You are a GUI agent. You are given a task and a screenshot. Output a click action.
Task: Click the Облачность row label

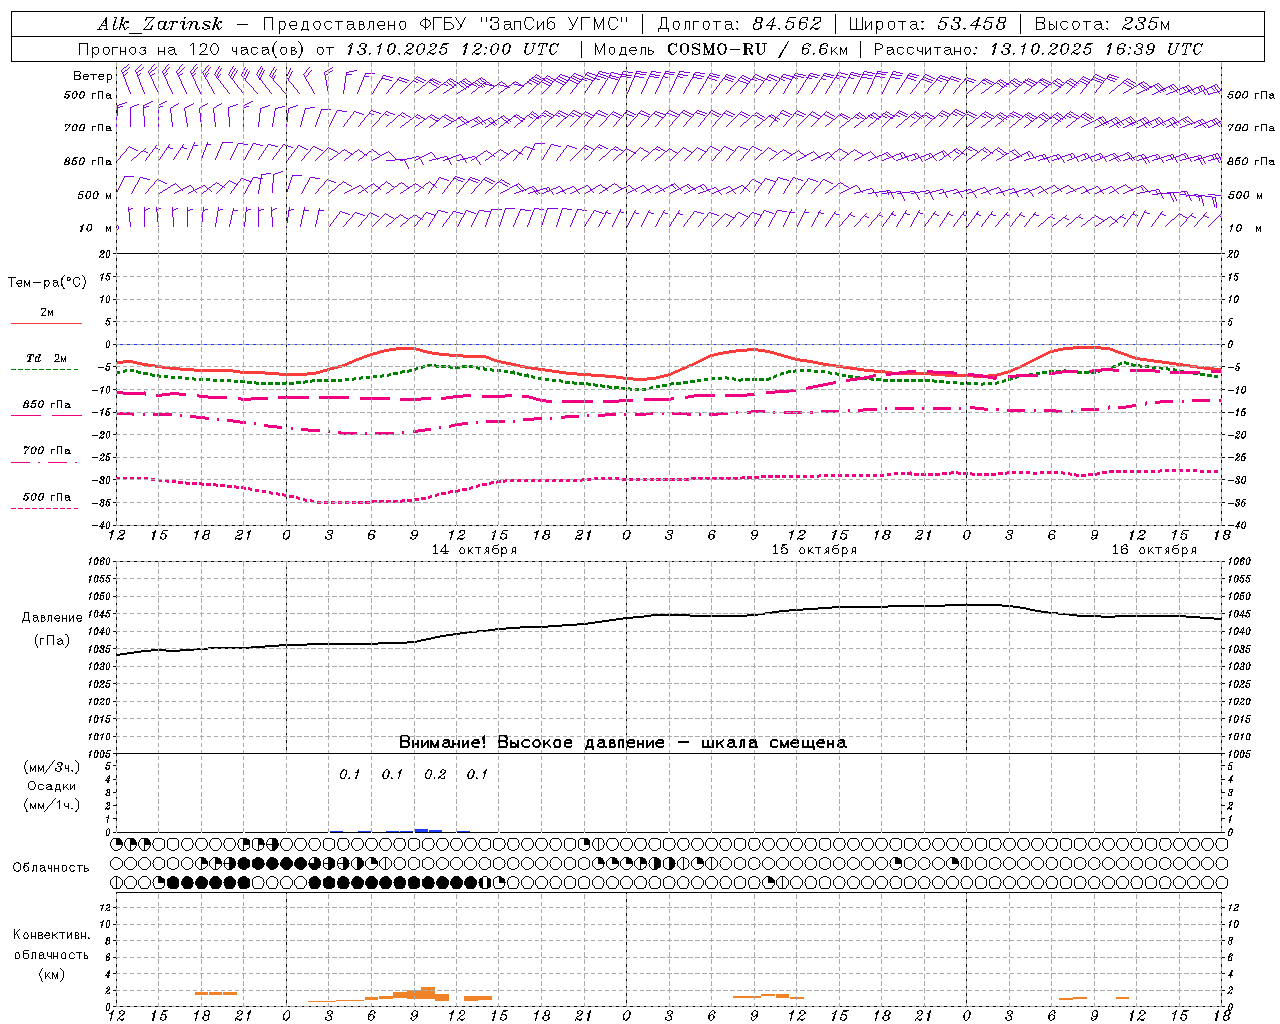(x=51, y=867)
